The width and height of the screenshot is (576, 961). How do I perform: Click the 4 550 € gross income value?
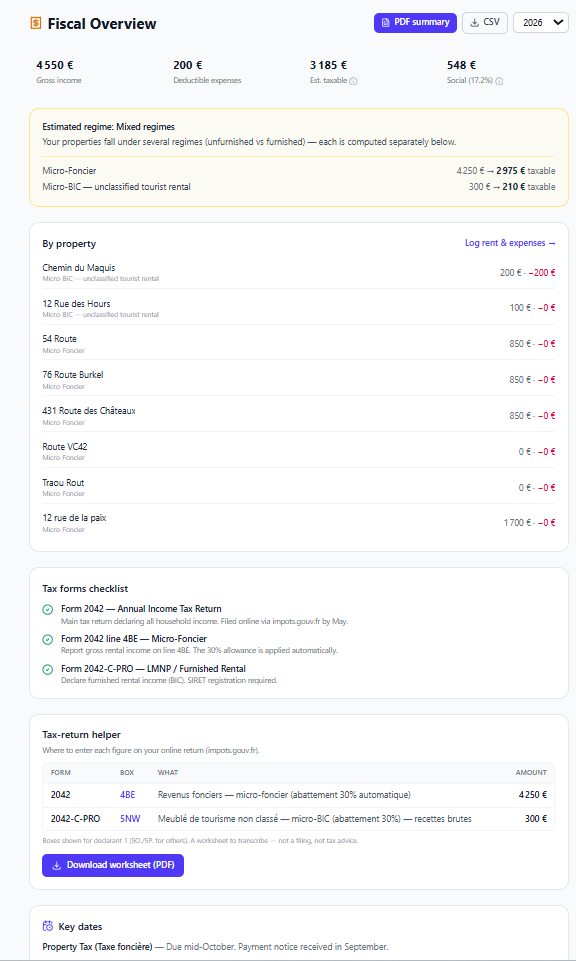point(55,65)
